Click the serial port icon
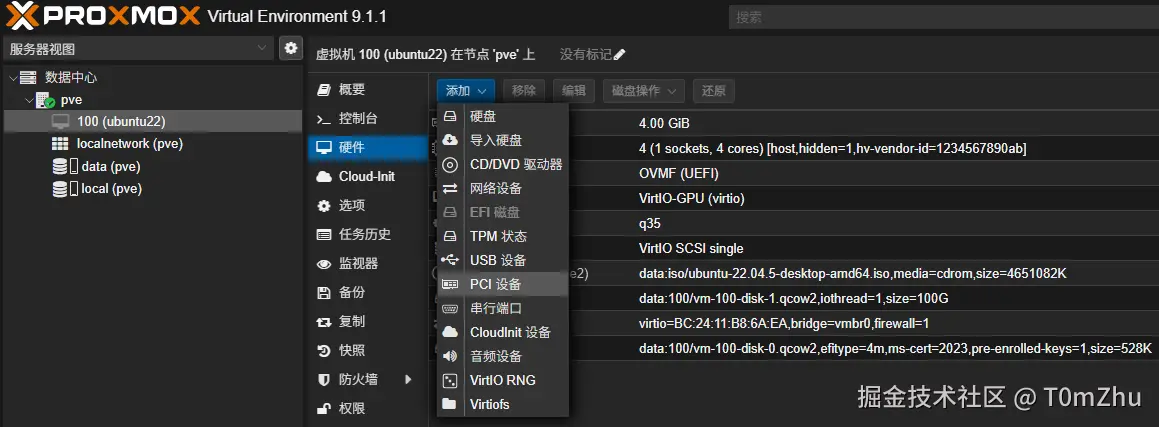This screenshot has height=427, width=1159. [450, 308]
